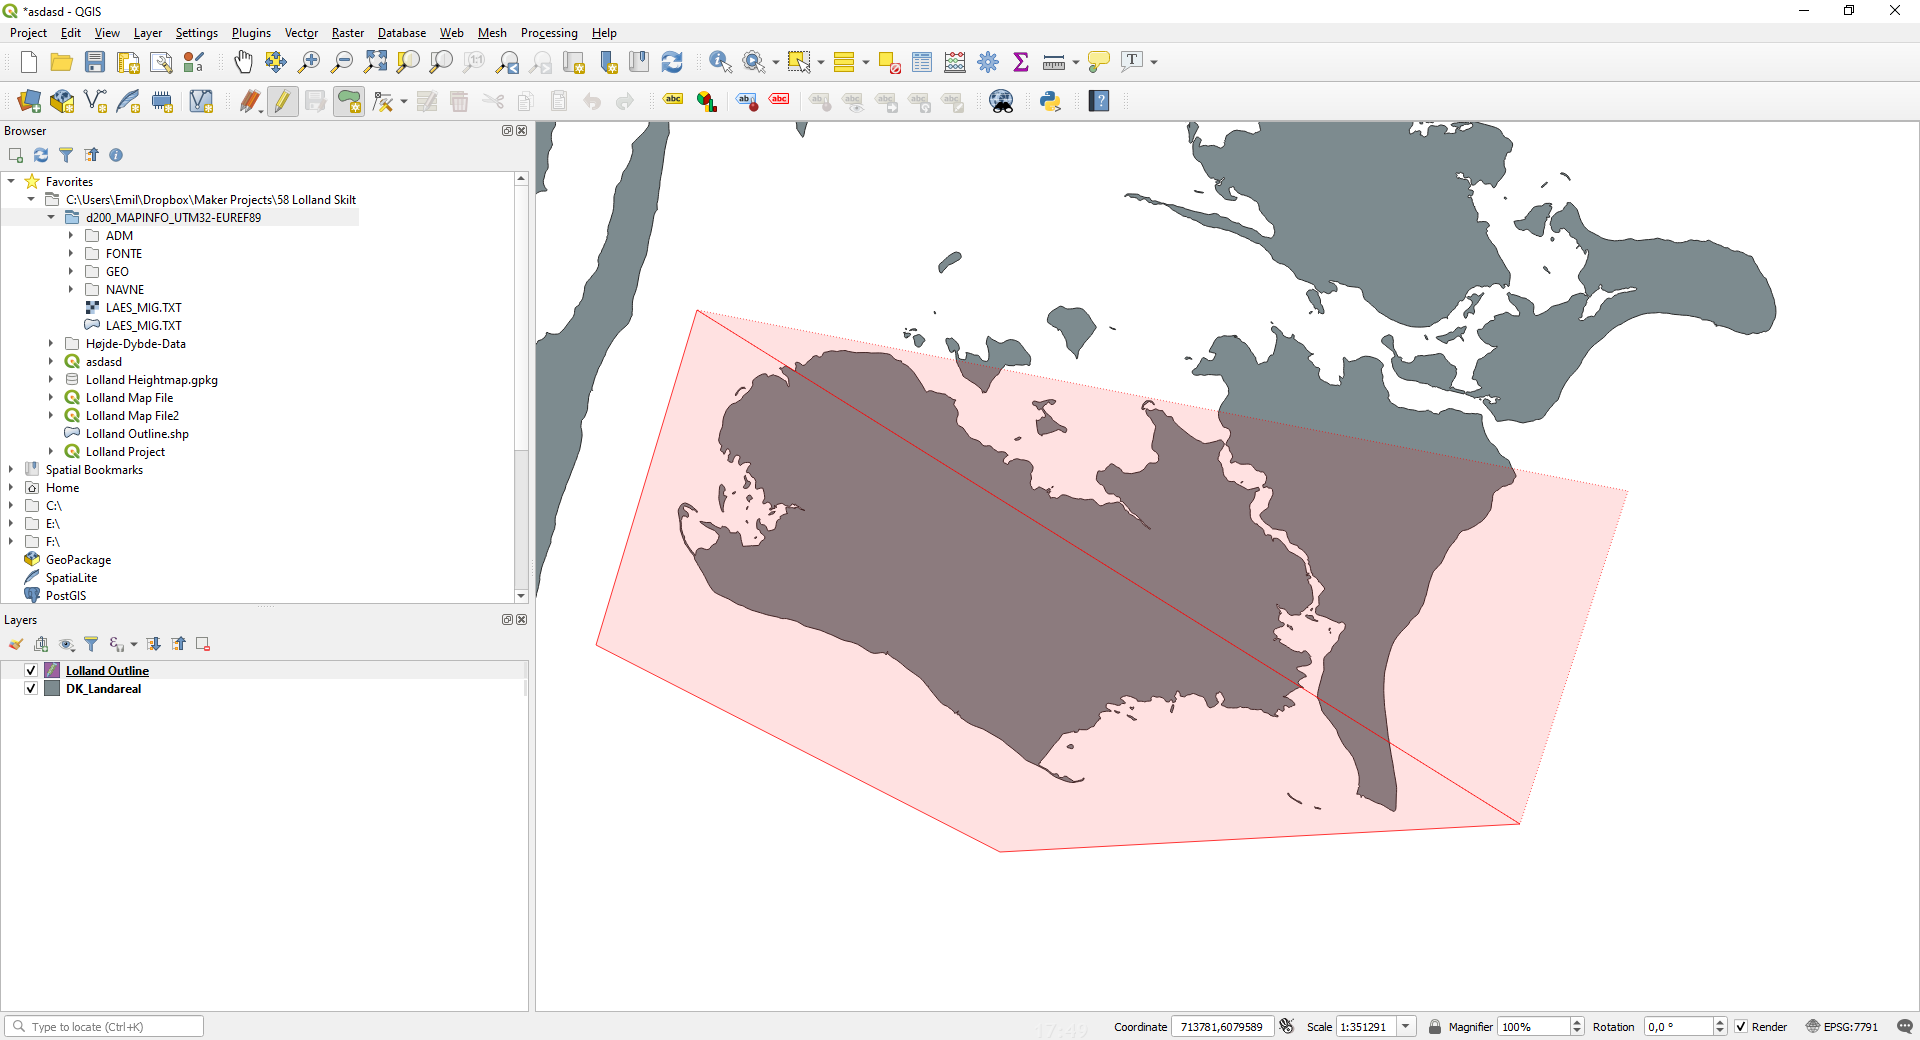Click Remove Layer icon in Layers panel

point(203,644)
